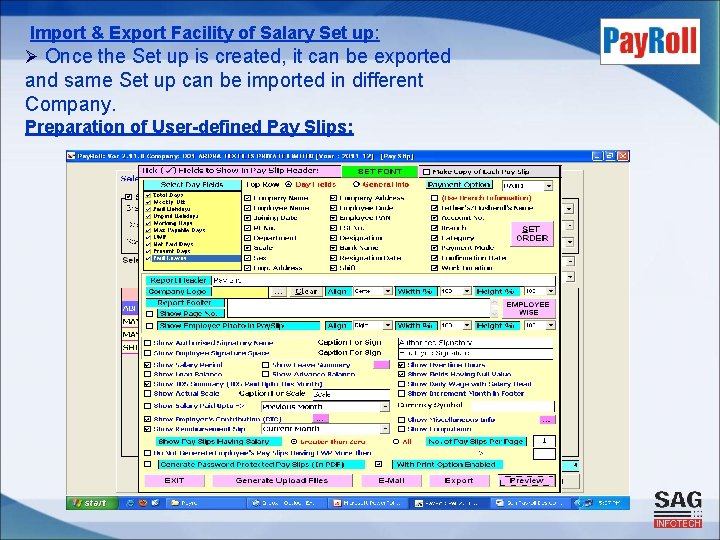The height and width of the screenshot is (540, 720).
Task: Tick Make Copy of Each Pay Slip
Action: [x=427, y=172]
